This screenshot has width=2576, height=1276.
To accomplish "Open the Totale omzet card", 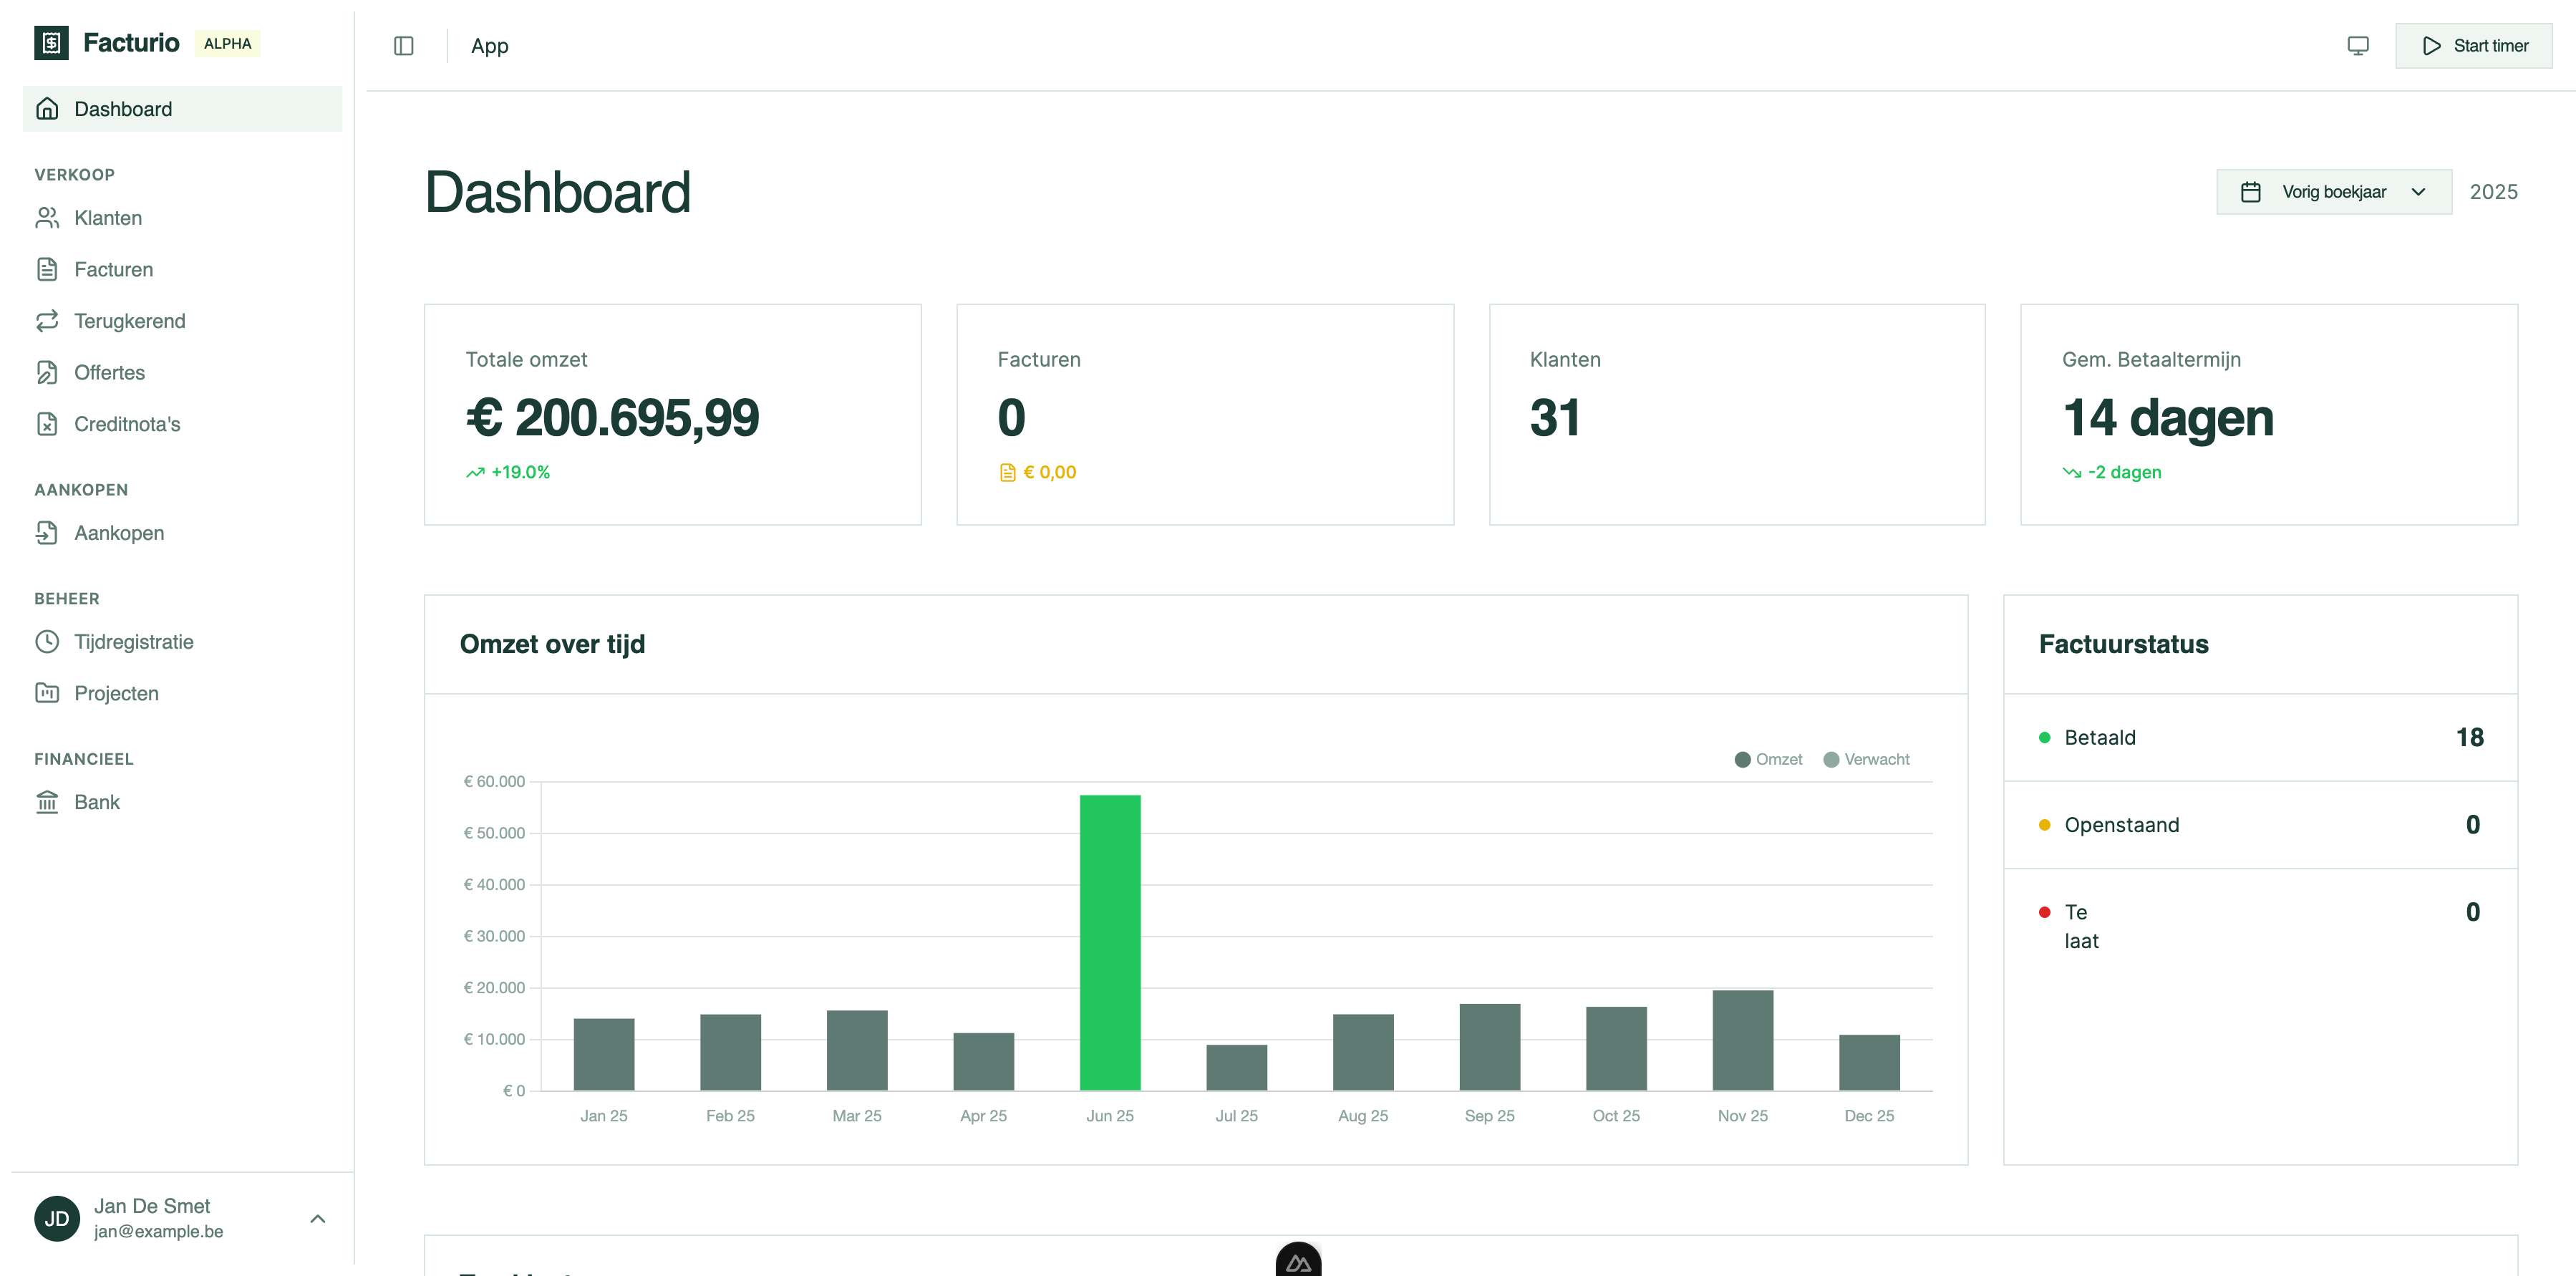I will click(673, 415).
